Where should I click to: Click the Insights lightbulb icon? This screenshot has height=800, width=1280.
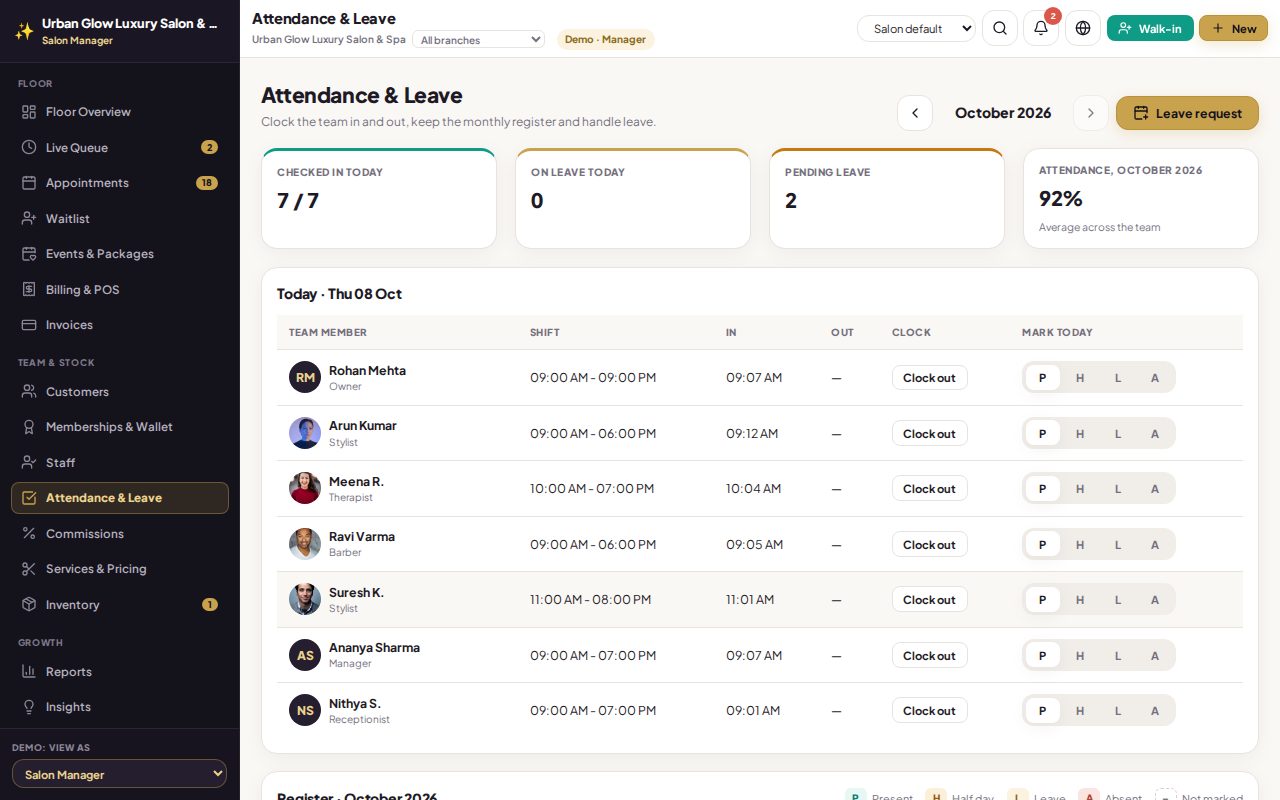29,707
